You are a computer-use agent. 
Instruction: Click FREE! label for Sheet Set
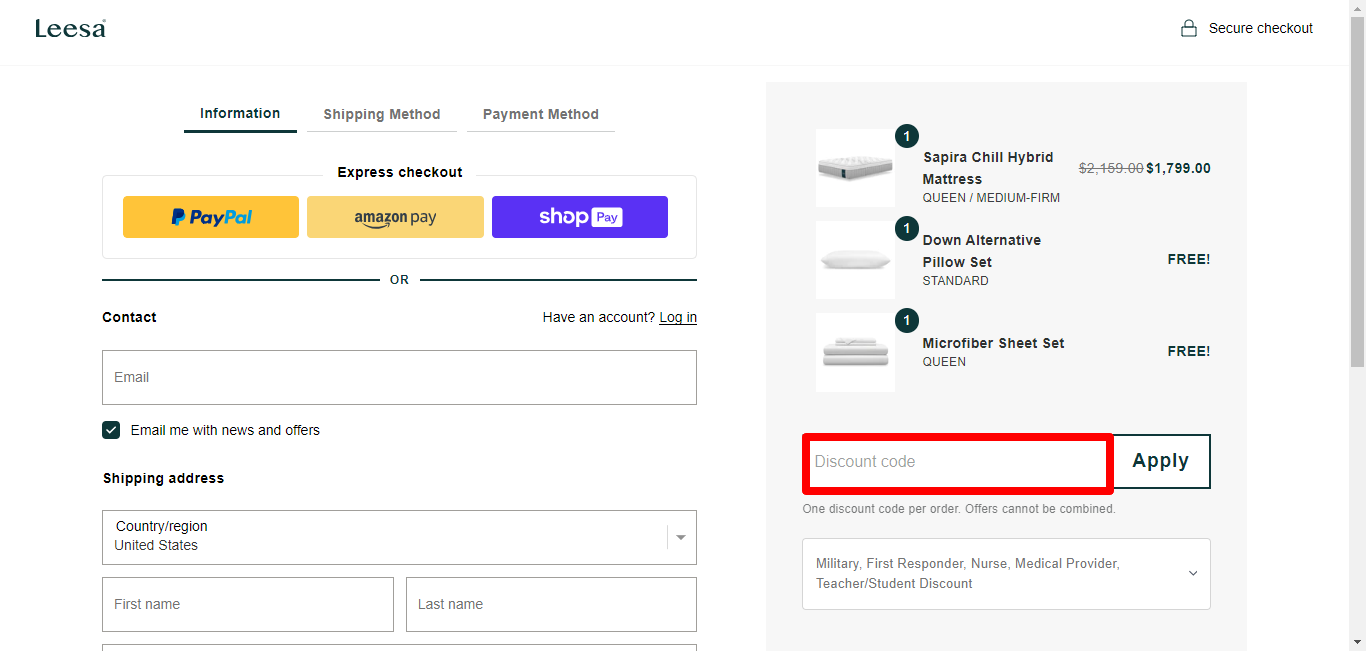1189,351
